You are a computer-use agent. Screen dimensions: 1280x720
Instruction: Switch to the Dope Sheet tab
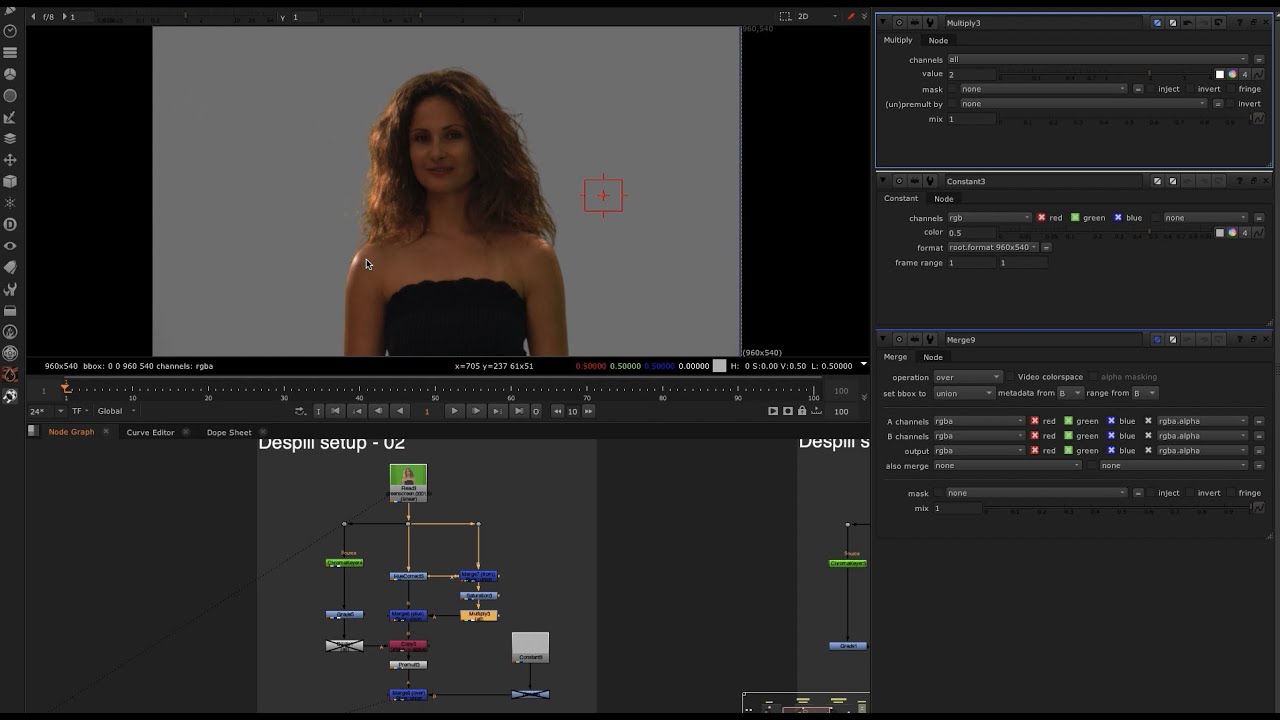(229, 432)
